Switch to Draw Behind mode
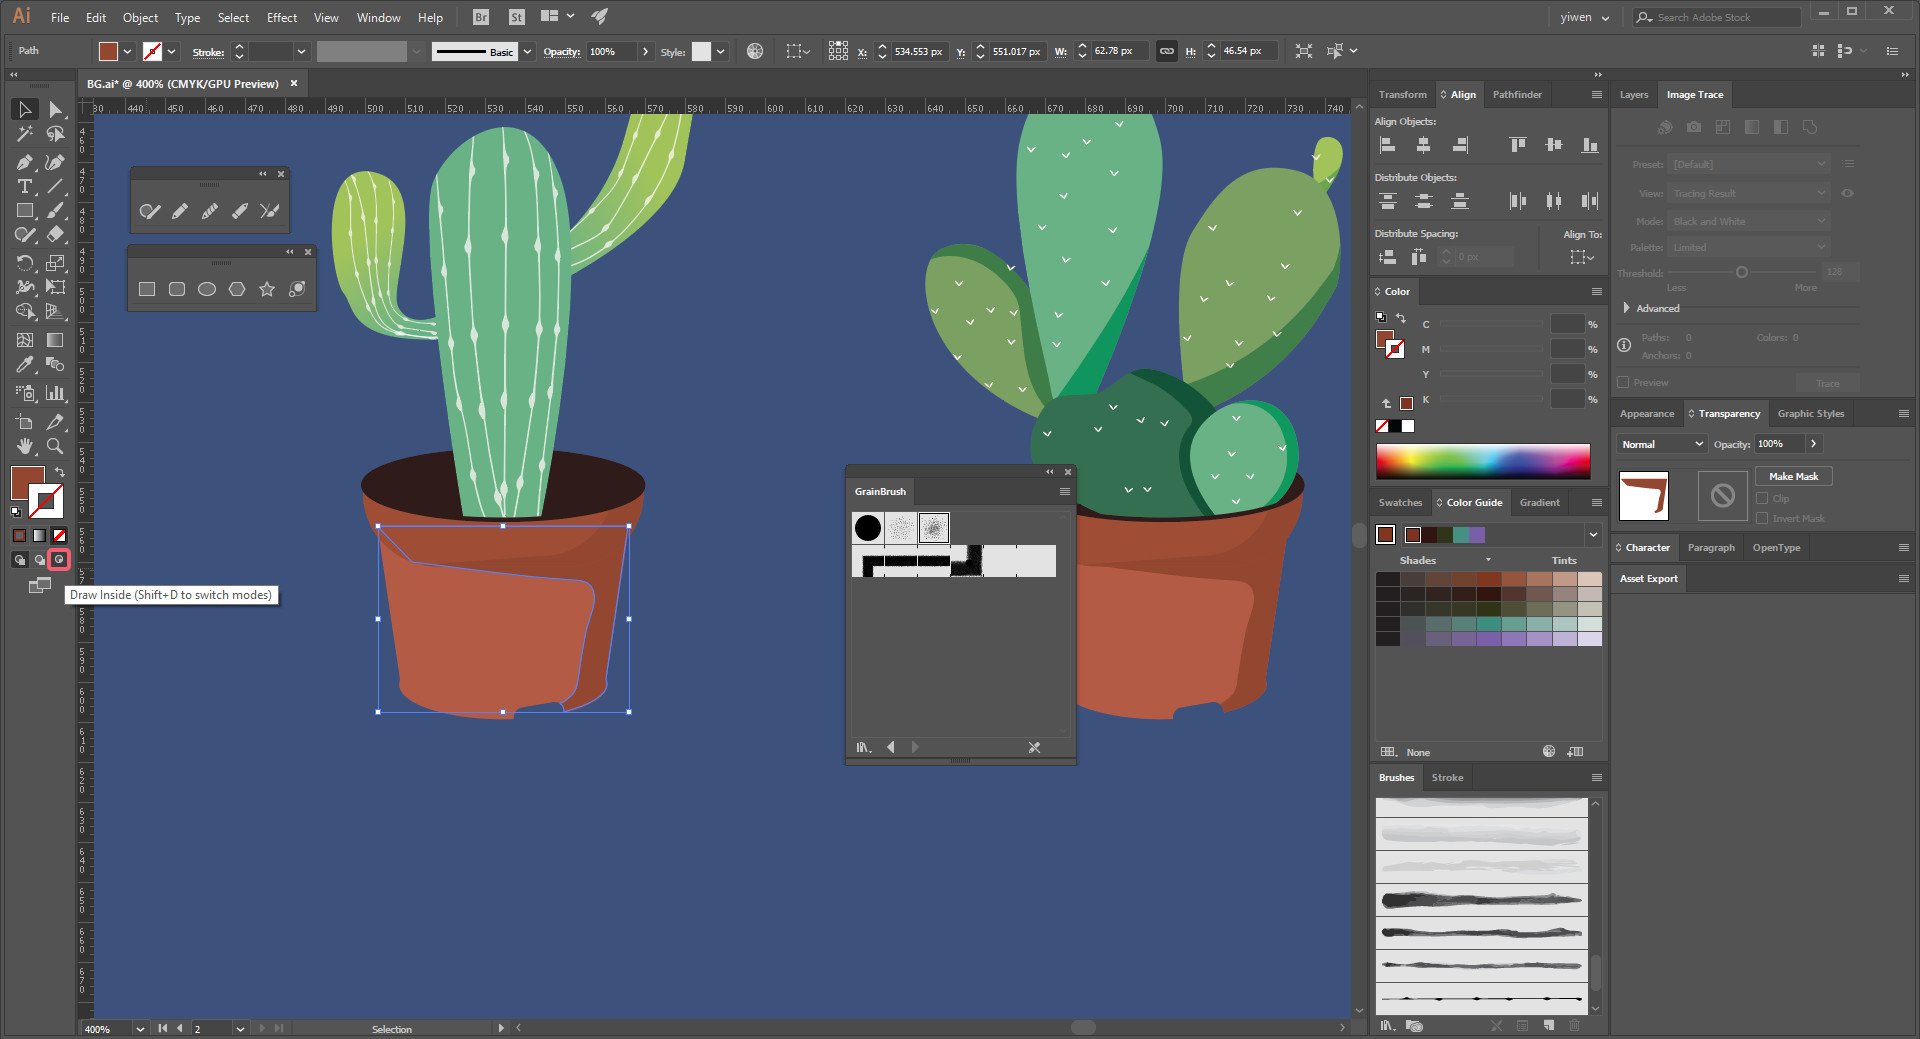Viewport: 1920px width, 1039px height. click(x=40, y=560)
